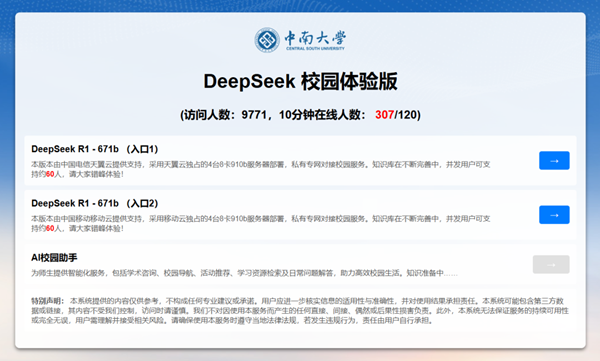
Task: Click the DeepSeek R1 - 671b (入口1) title
Action: pos(95,149)
